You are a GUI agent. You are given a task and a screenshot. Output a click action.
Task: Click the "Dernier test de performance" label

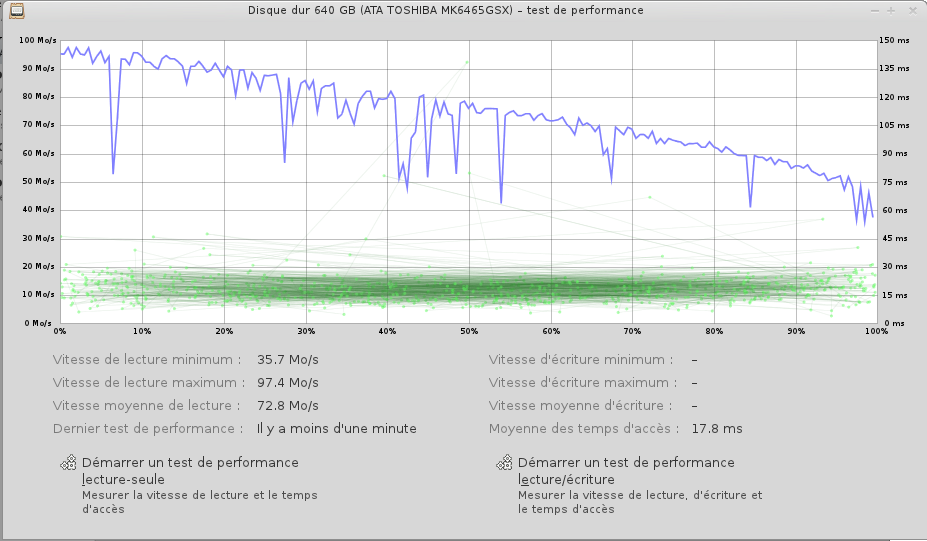pyautogui.click(x=148, y=428)
